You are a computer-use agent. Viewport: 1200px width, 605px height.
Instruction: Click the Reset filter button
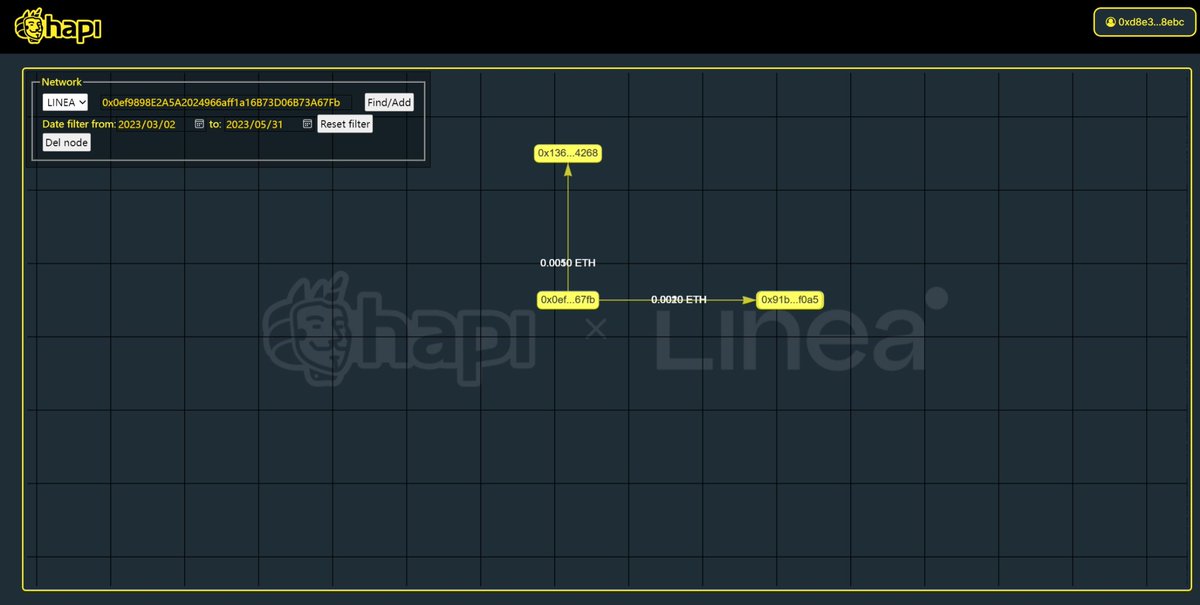[x=345, y=125]
